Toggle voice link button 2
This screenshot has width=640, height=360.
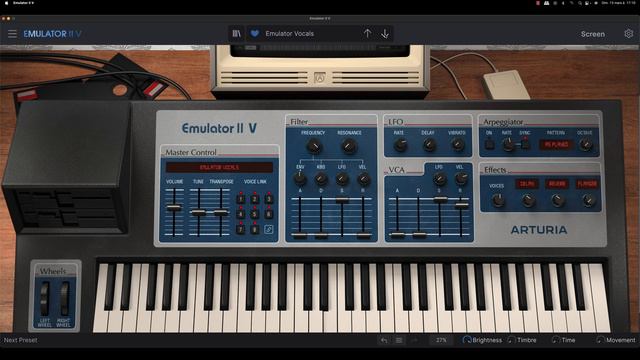coord(255,199)
